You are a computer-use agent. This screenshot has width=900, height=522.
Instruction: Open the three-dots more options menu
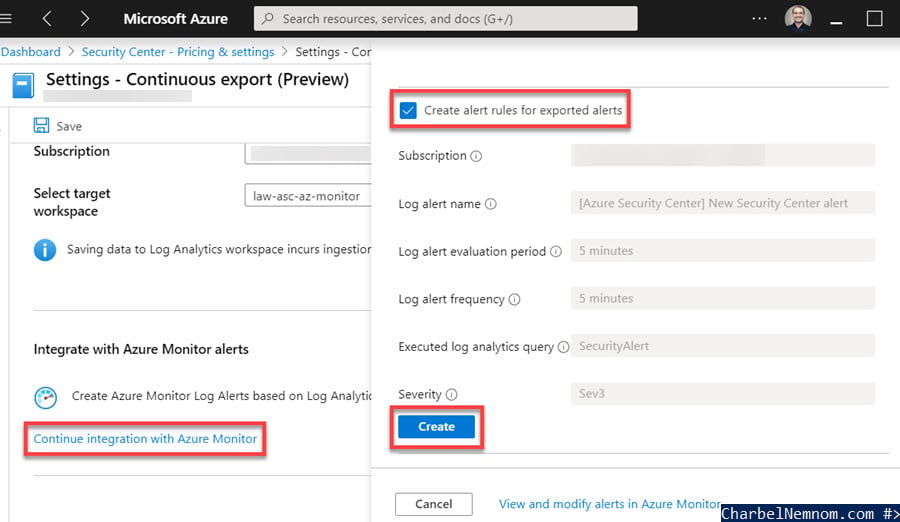(x=759, y=18)
